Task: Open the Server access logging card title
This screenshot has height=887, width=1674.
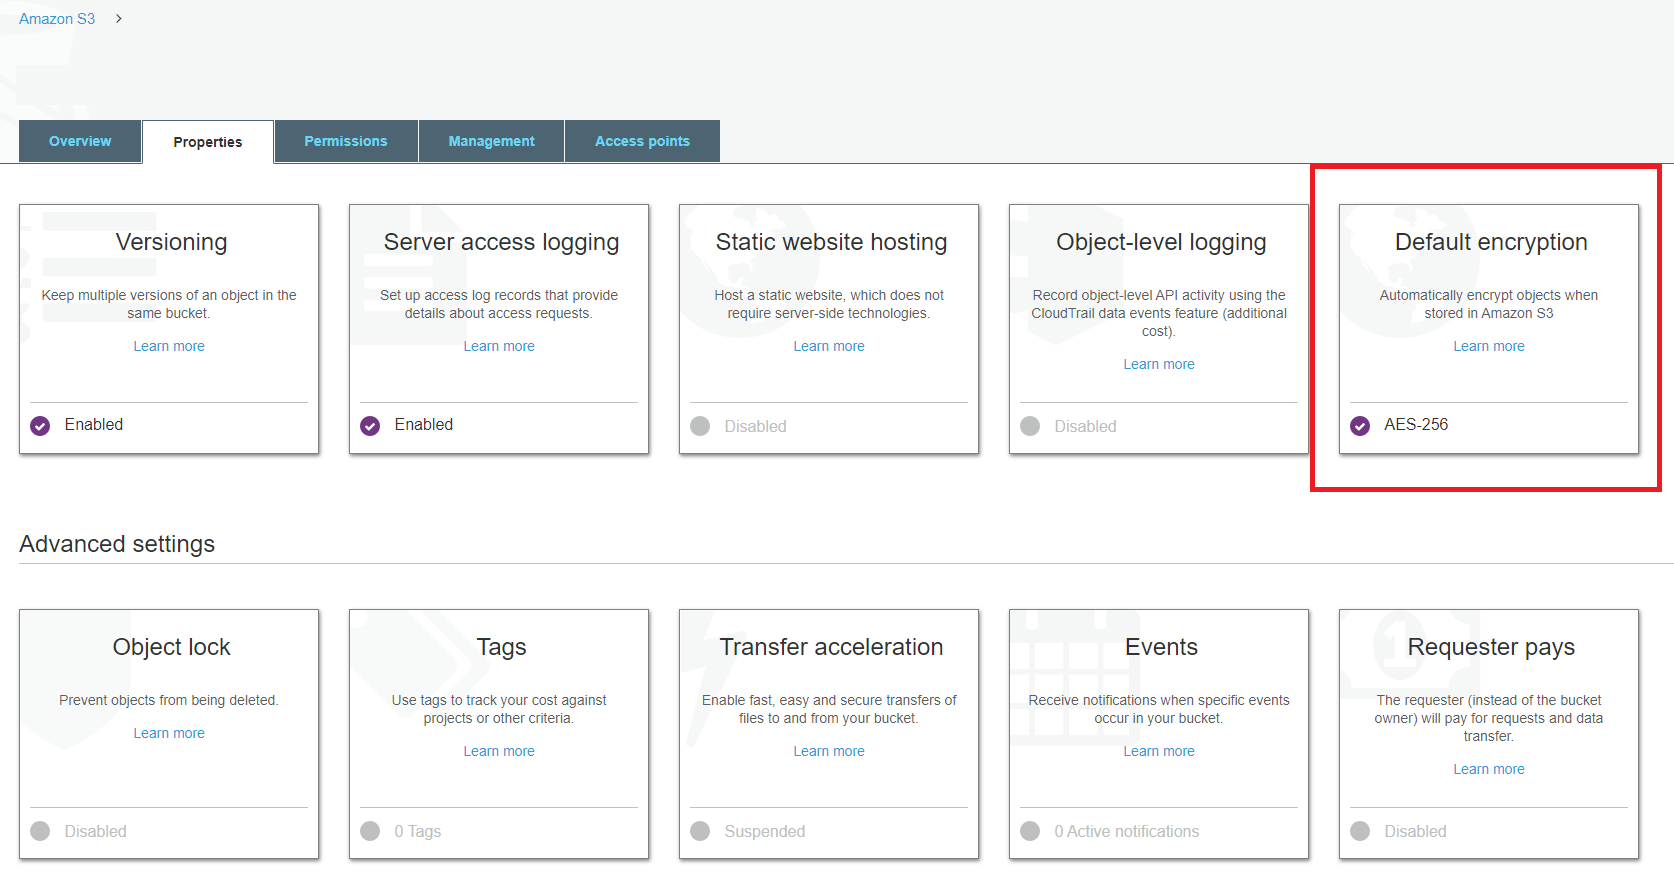Action: (501, 242)
